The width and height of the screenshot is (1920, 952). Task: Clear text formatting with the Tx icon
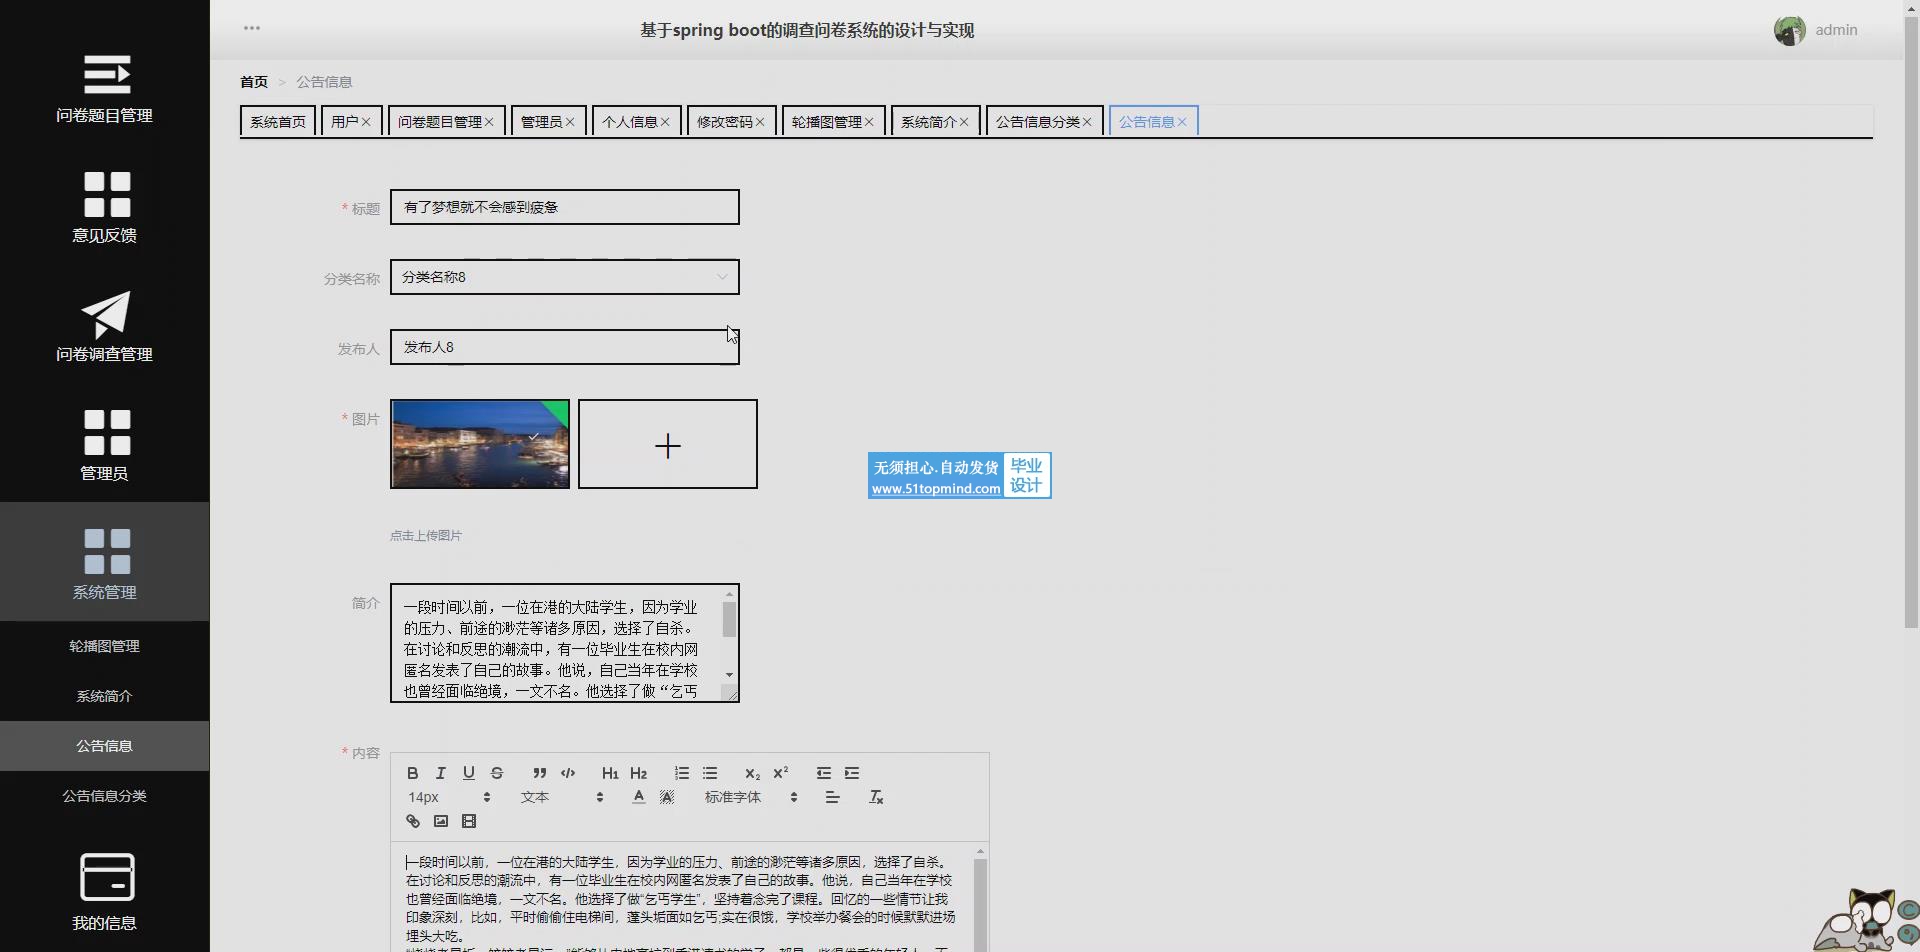(x=876, y=797)
